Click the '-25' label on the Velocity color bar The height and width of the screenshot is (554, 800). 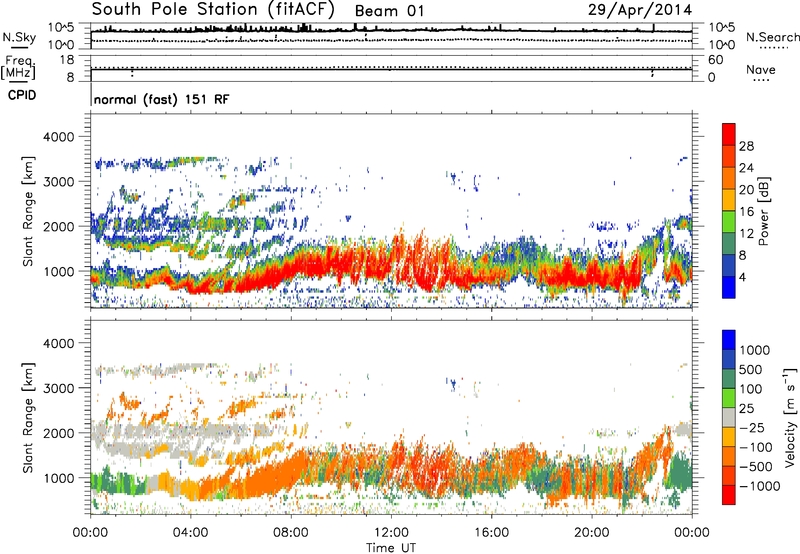click(752, 428)
